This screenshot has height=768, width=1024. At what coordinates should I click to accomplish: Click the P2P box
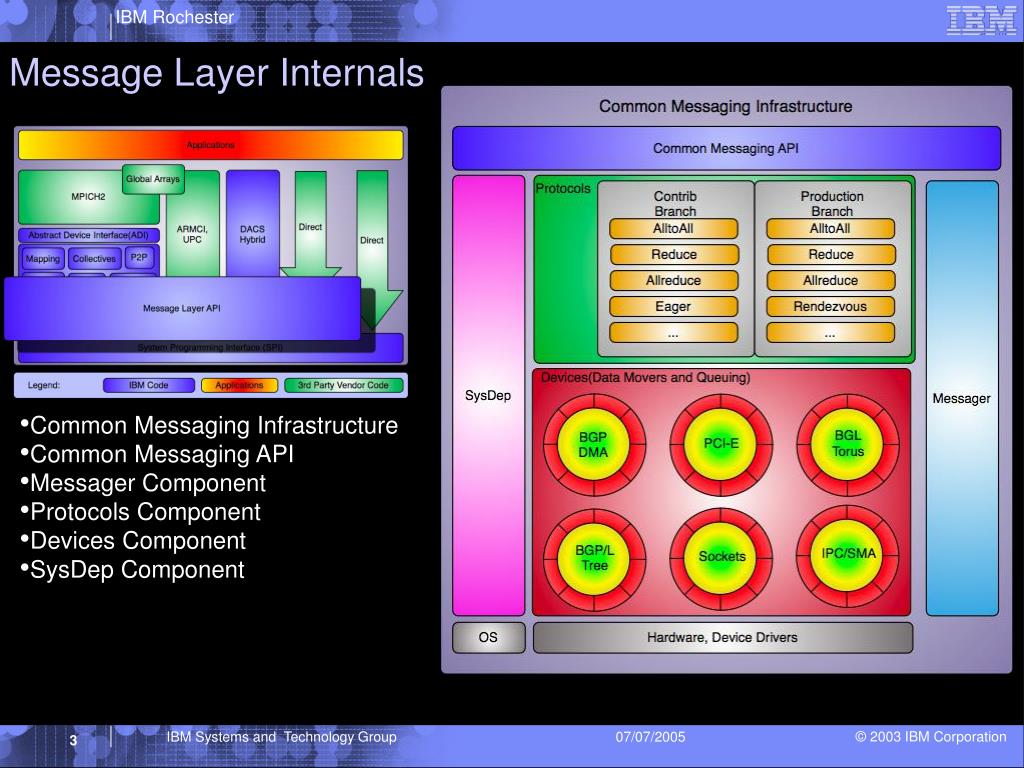139,258
